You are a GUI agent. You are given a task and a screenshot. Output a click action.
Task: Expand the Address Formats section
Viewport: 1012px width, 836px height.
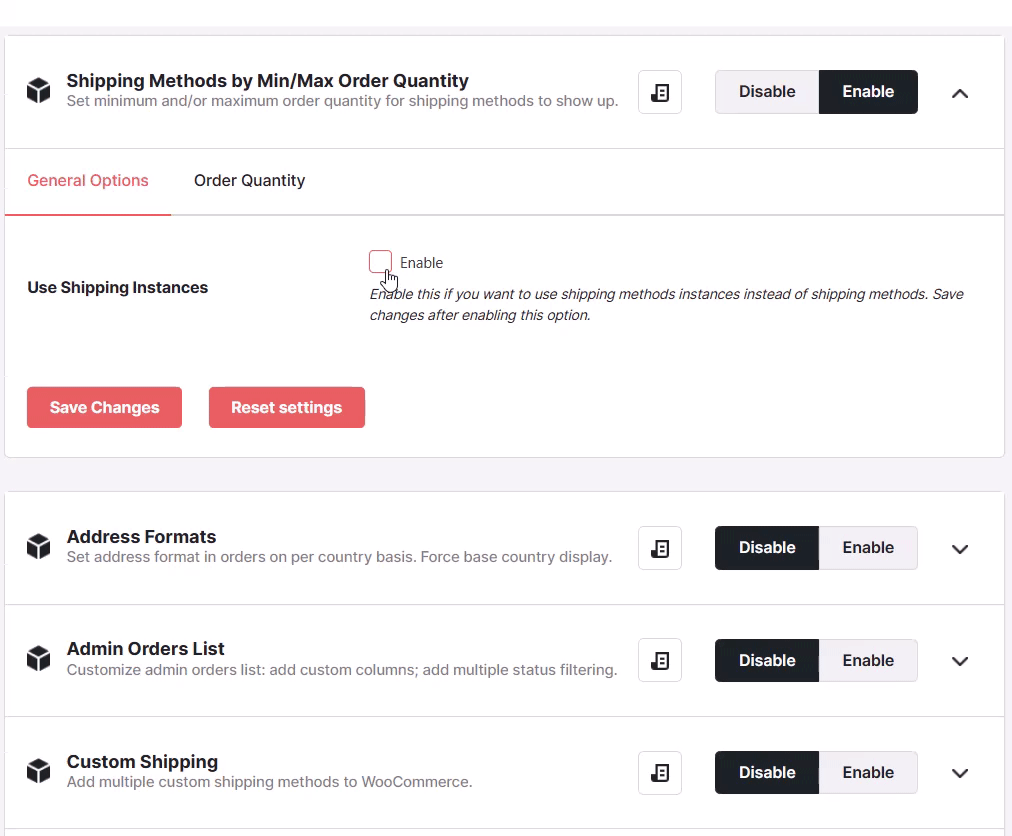[960, 549]
